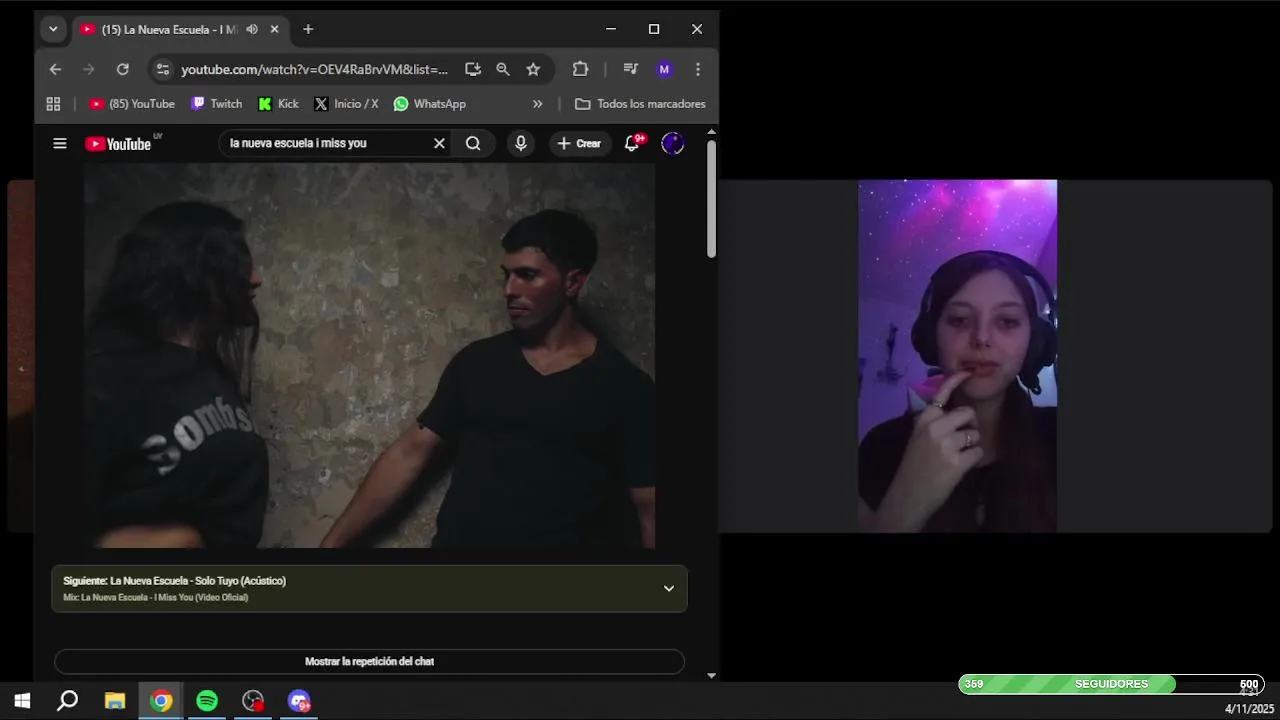Open File Explorer from the taskbar
The width and height of the screenshot is (1280, 720).
coord(115,701)
